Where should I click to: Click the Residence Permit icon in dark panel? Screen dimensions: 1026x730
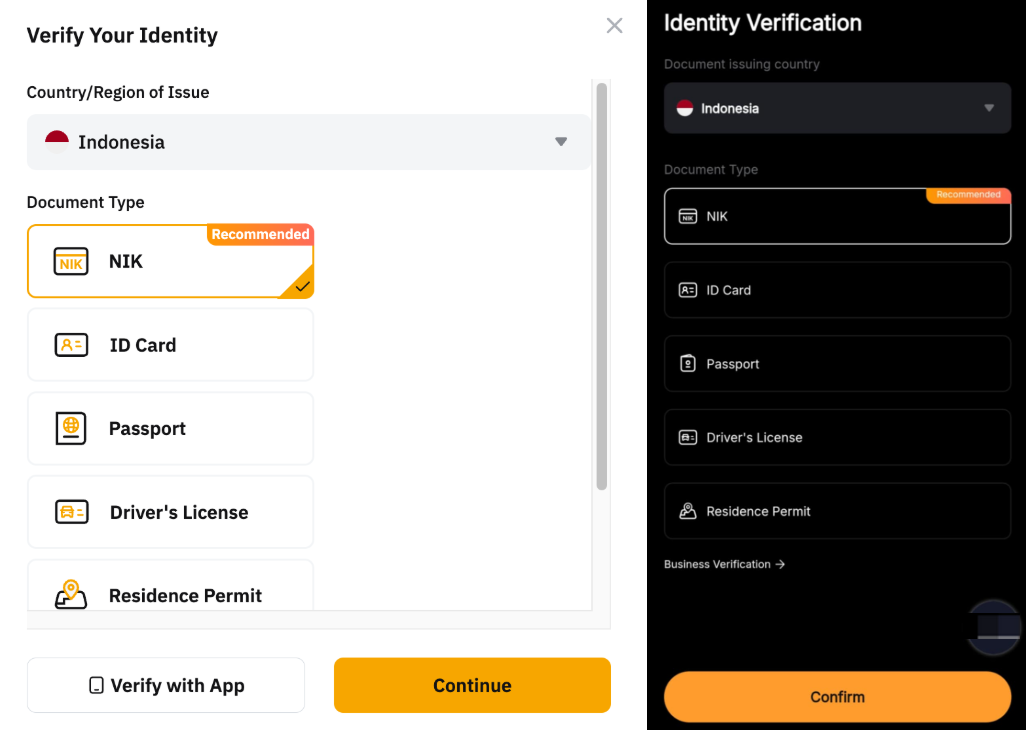[x=687, y=511]
